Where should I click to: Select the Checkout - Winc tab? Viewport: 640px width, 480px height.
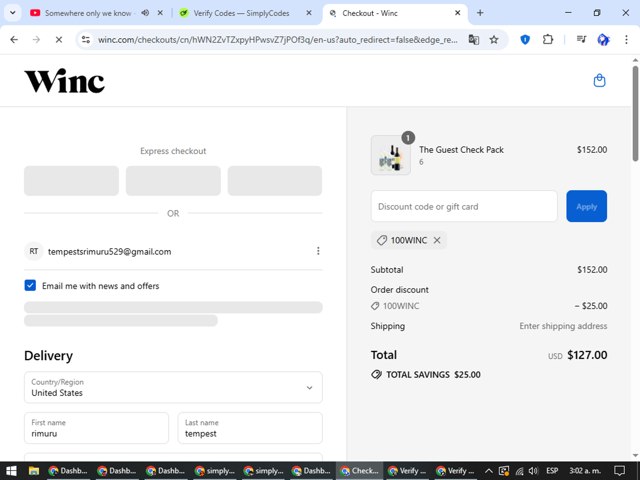[x=370, y=13]
